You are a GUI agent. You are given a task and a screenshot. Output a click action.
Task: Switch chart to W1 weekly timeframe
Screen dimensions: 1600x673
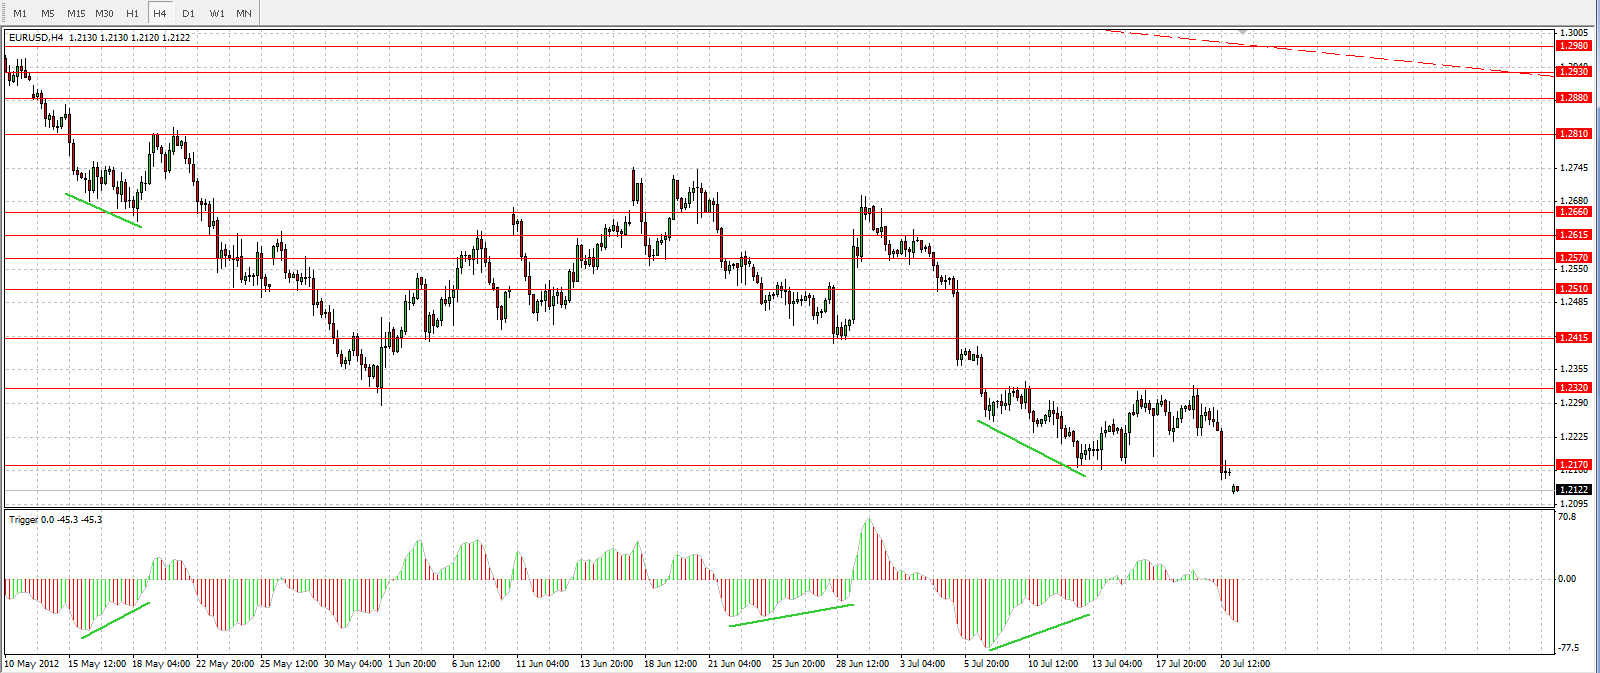[x=217, y=13]
